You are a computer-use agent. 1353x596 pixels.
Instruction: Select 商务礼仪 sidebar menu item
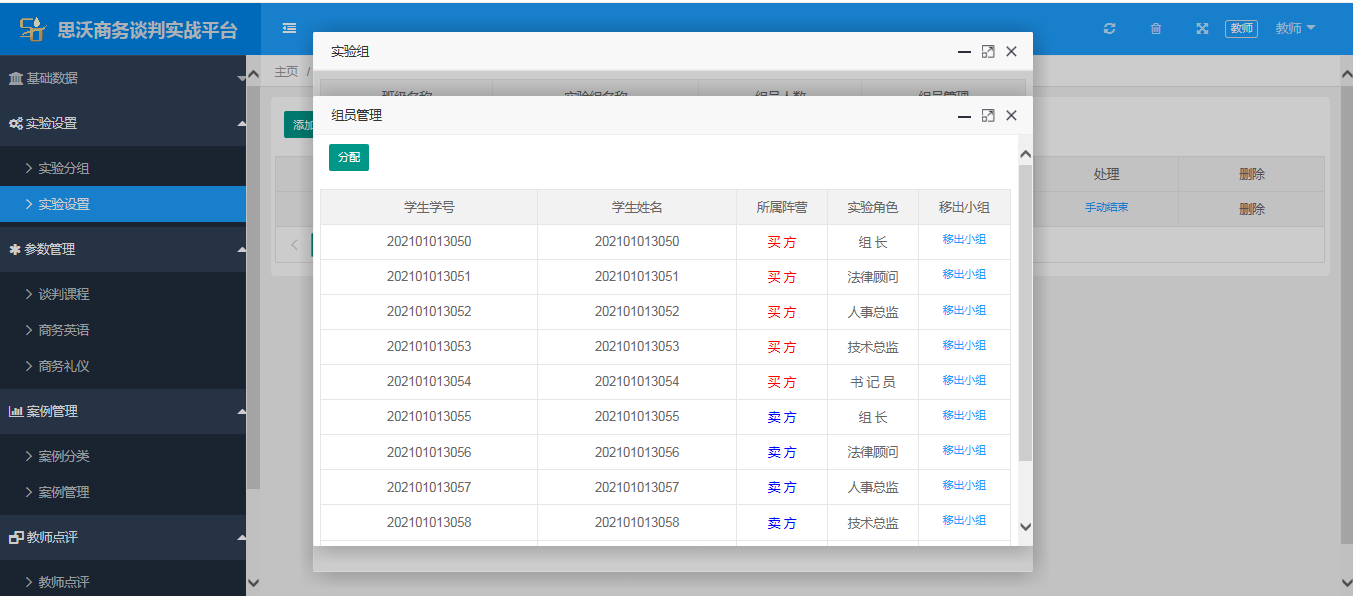pyautogui.click(x=64, y=366)
